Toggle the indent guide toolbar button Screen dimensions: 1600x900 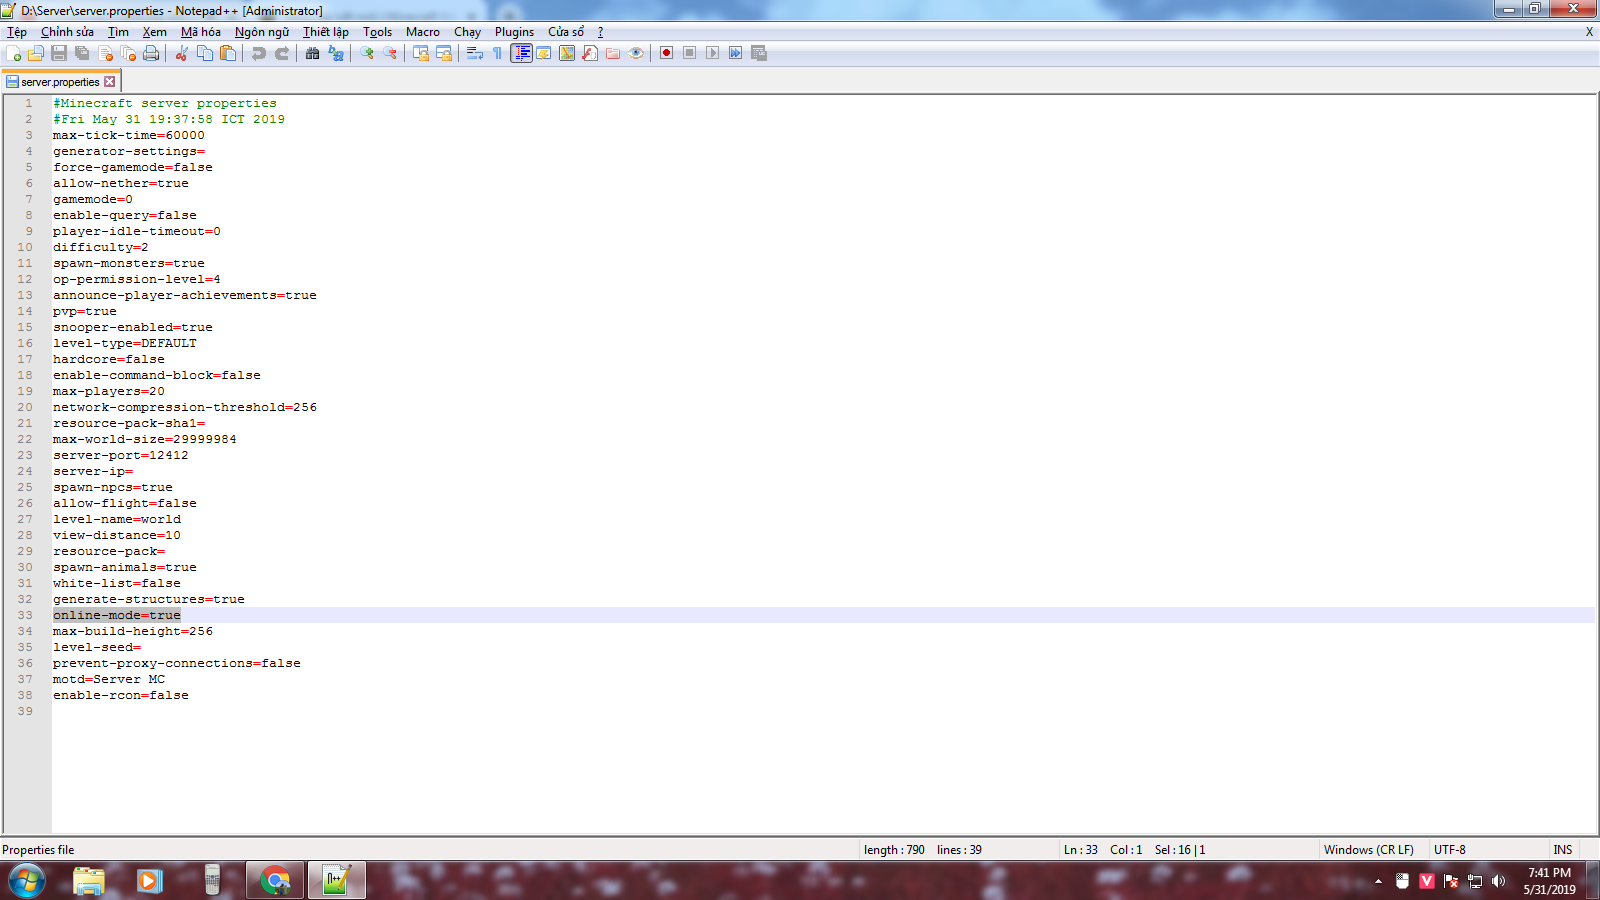pos(521,53)
